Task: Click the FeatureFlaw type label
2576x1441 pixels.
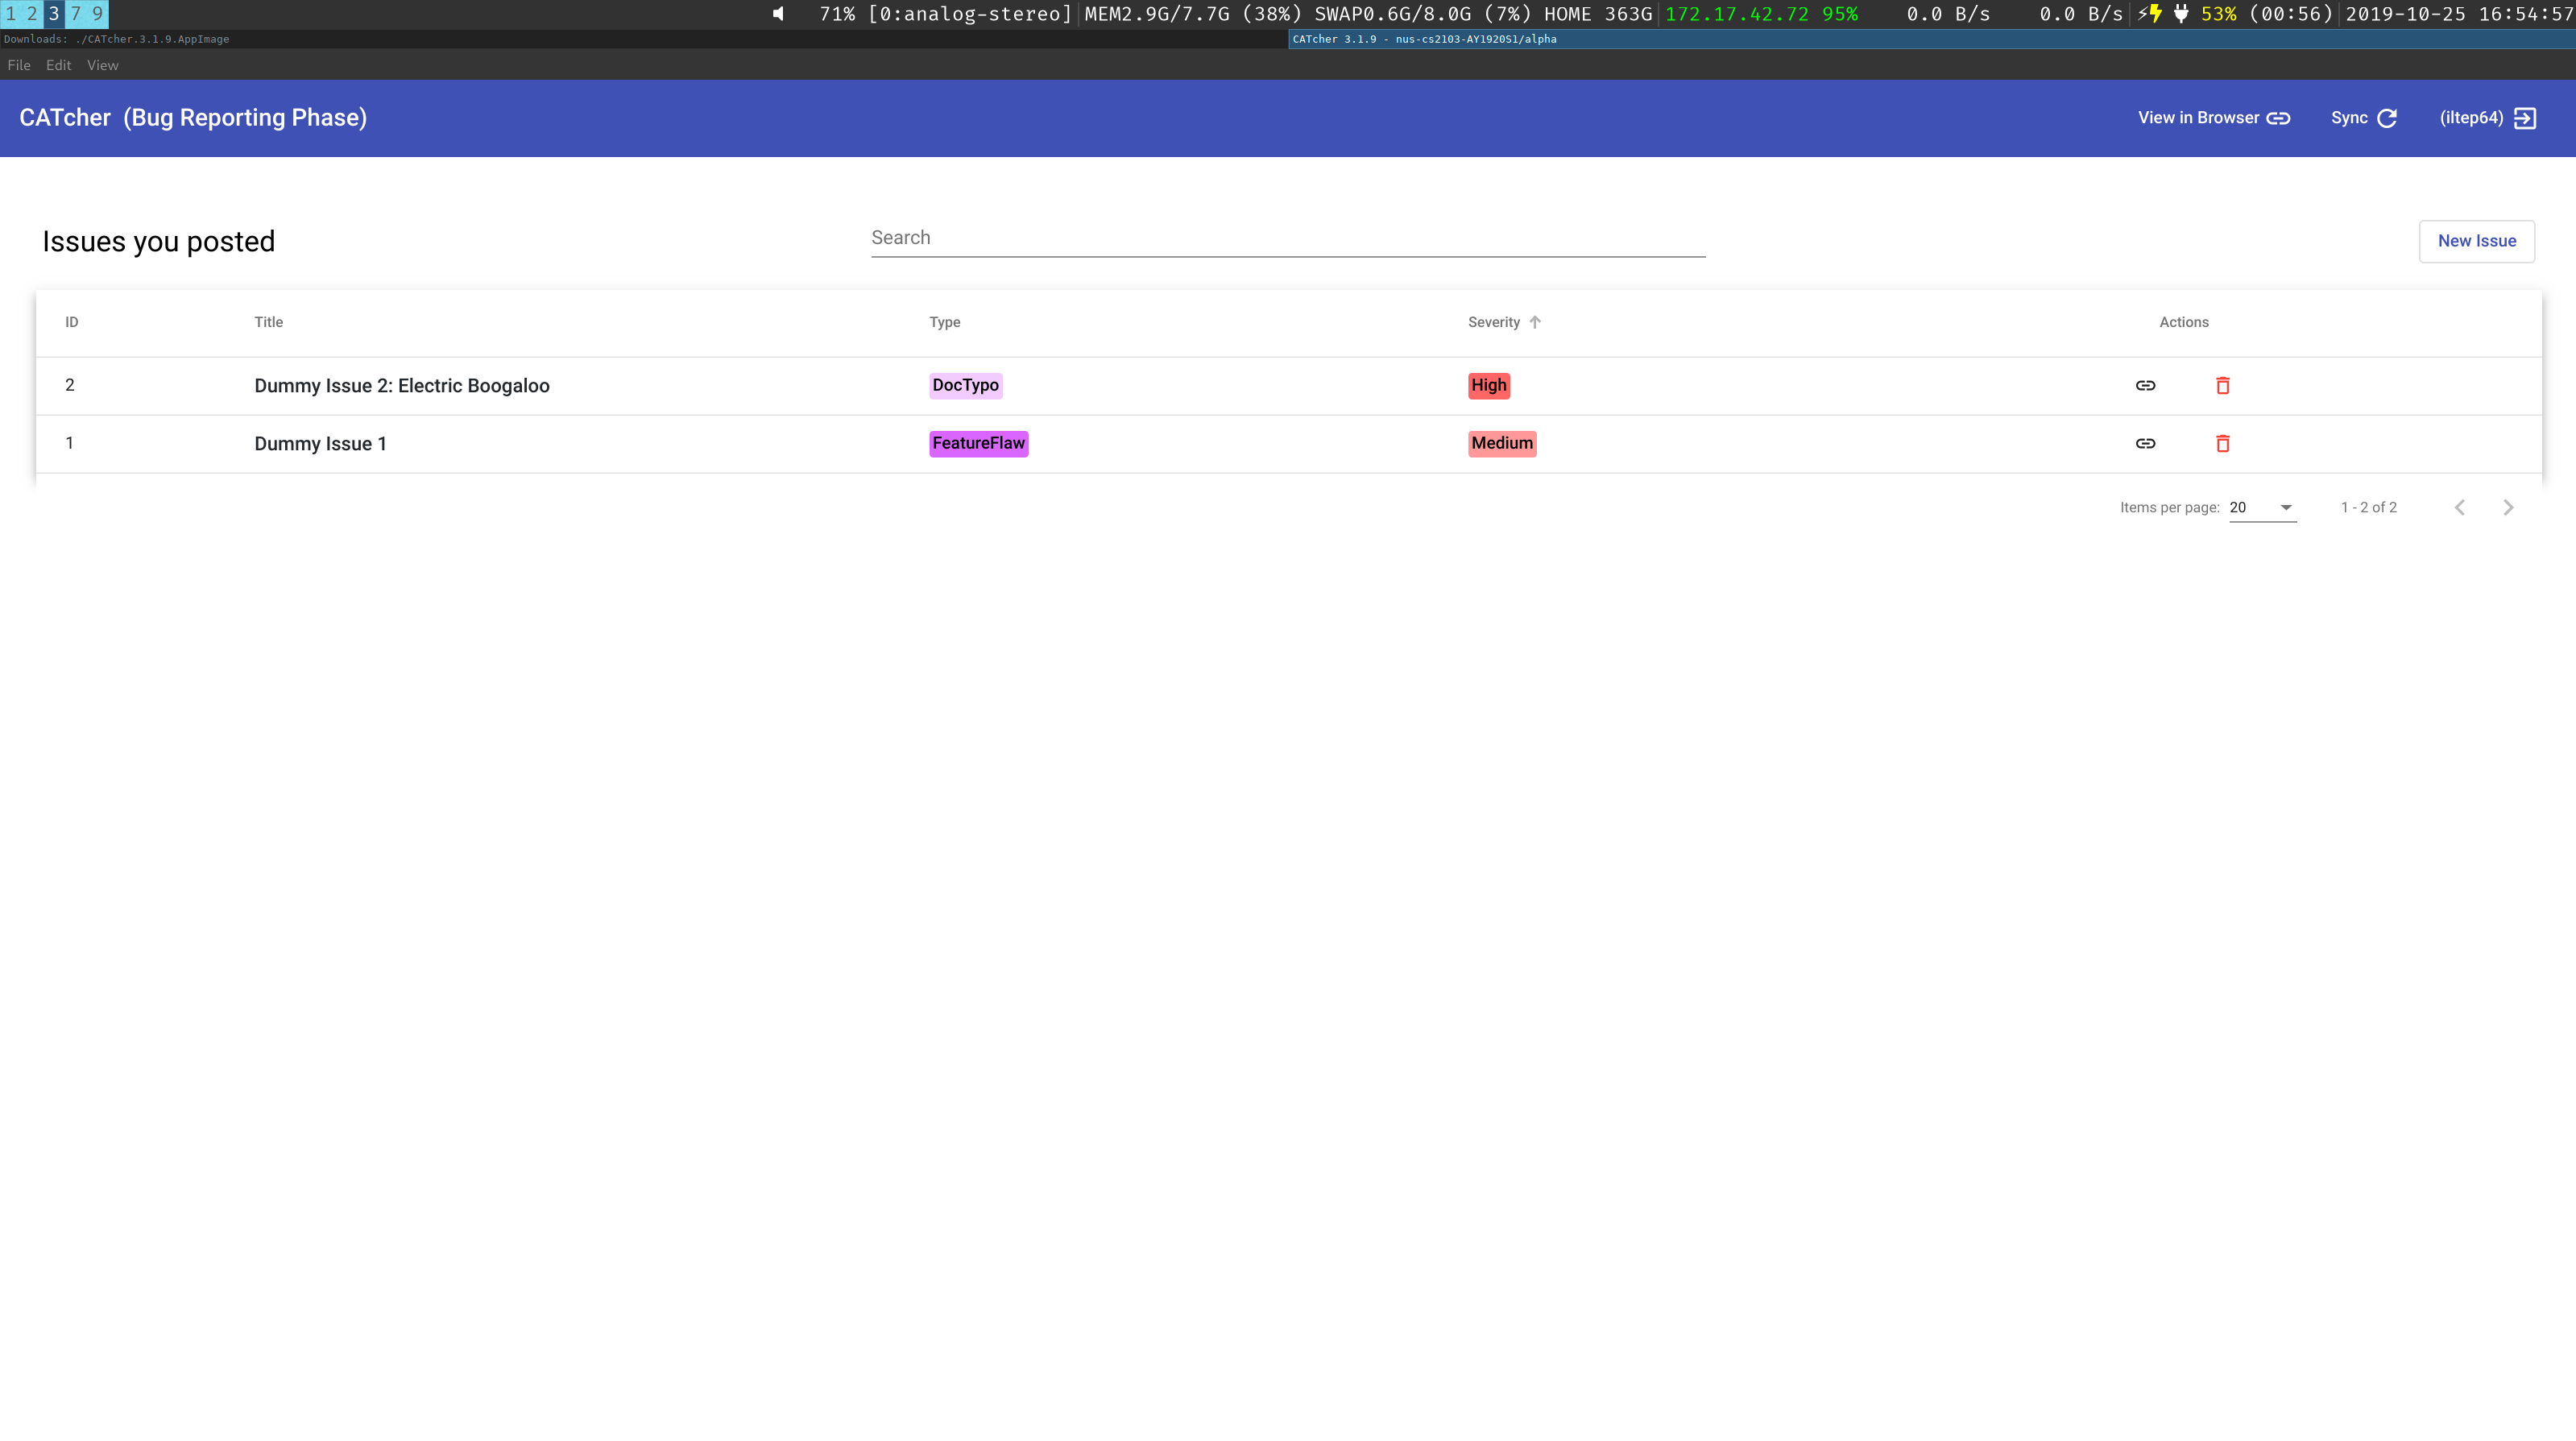Action: pyautogui.click(x=978, y=443)
